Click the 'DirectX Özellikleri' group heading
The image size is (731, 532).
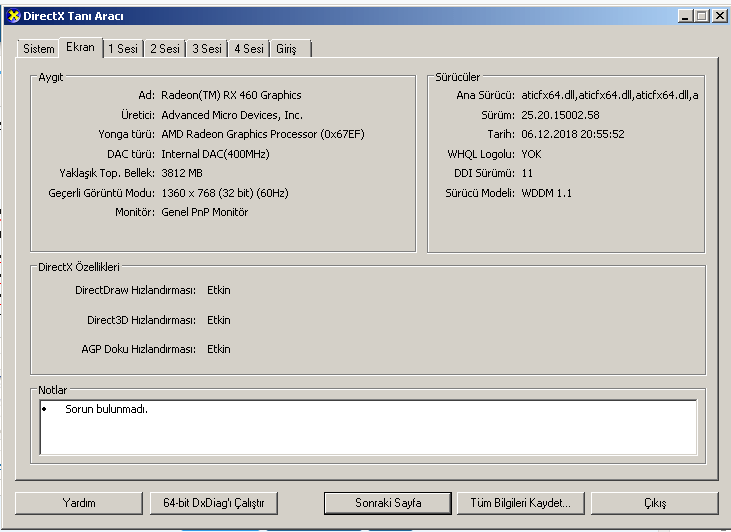coord(79,267)
